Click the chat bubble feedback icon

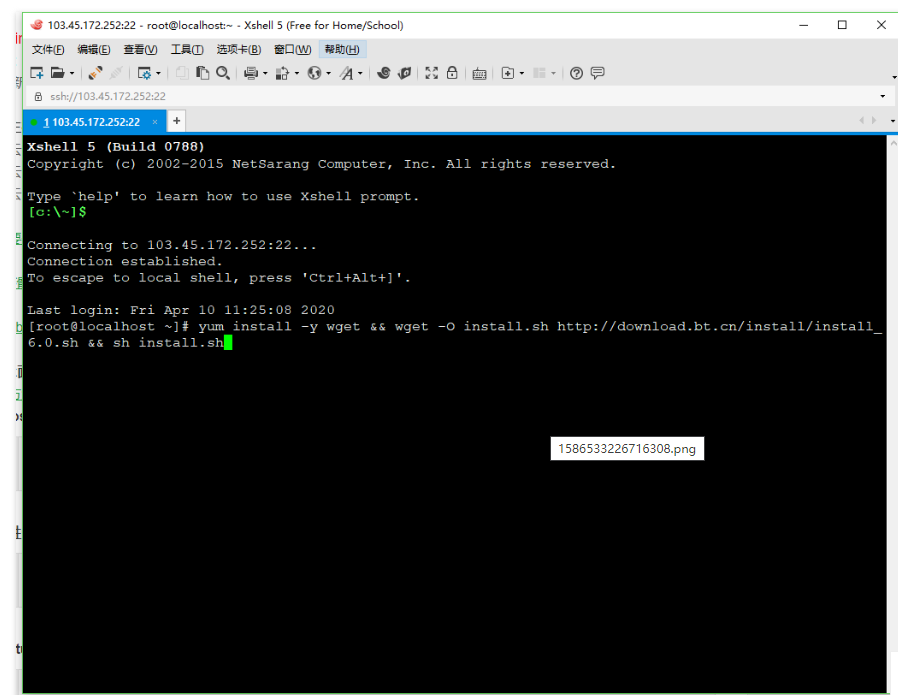click(x=597, y=73)
